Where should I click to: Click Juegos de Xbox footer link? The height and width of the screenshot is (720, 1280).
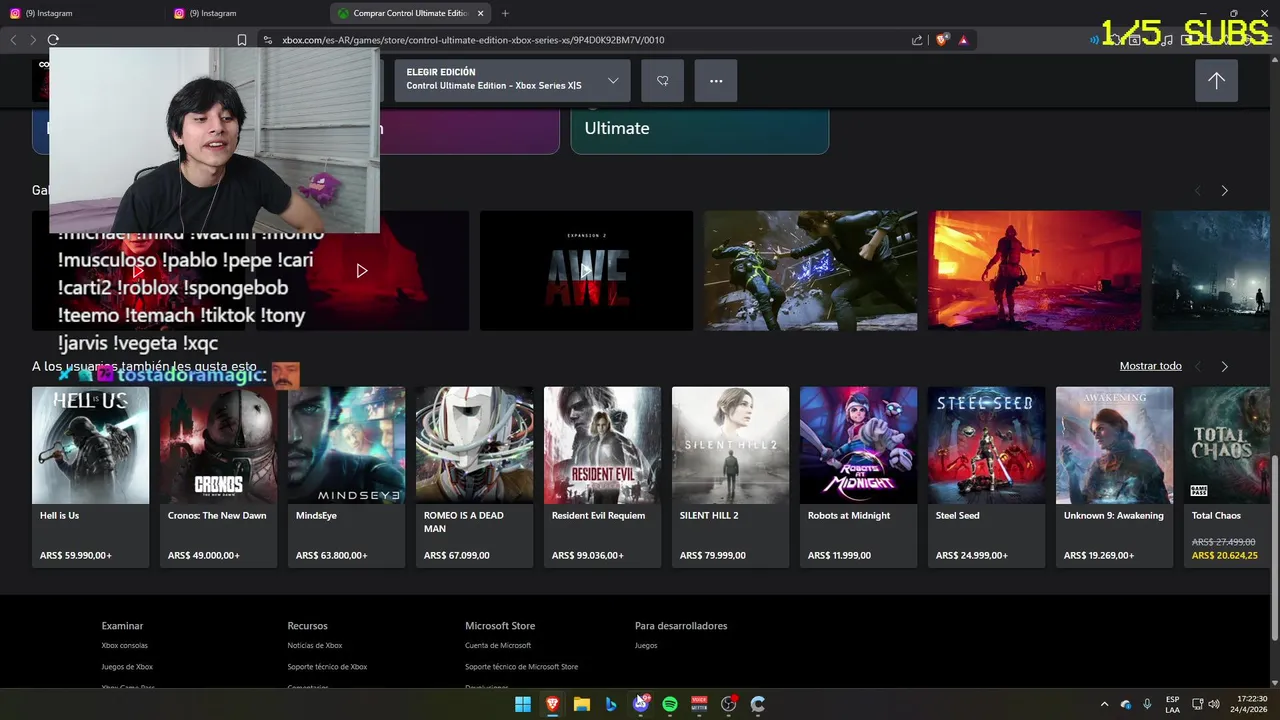[127, 667]
